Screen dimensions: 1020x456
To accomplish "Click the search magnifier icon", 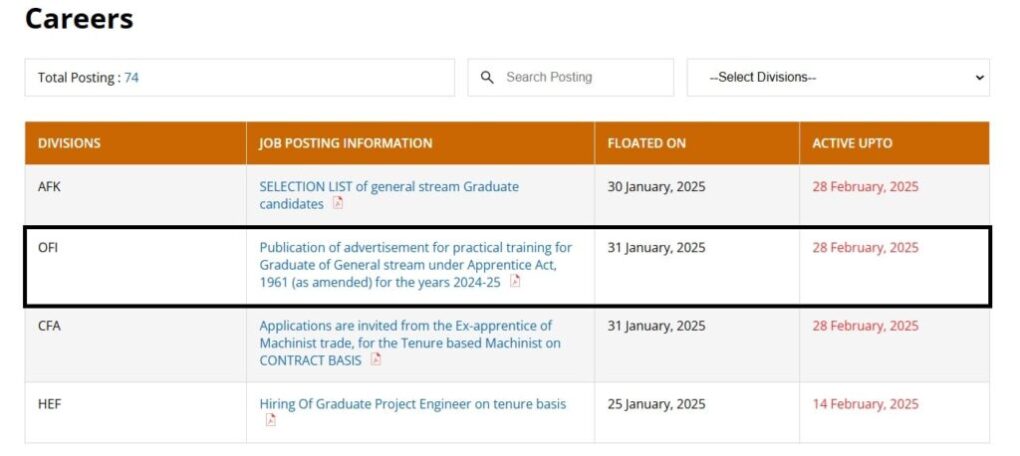I will tap(487, 77).
